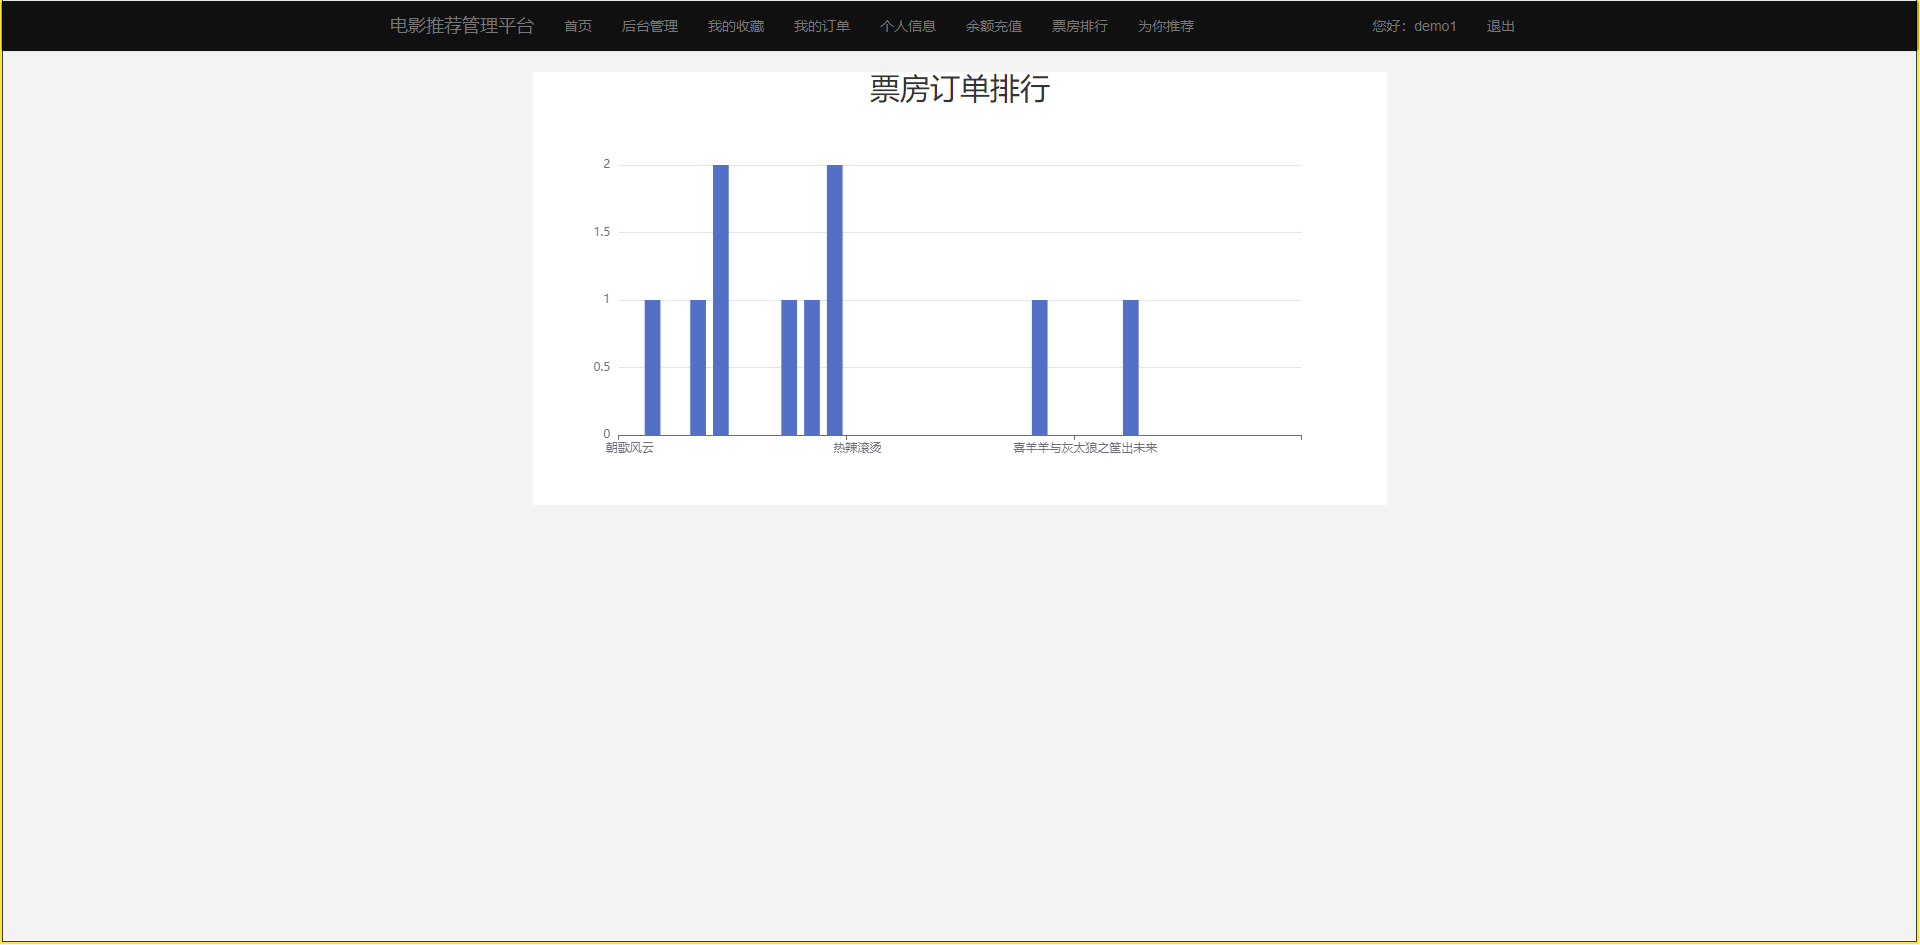Open the 个人信息 page
Screen dimensions: 1920x945
[908, 26]
